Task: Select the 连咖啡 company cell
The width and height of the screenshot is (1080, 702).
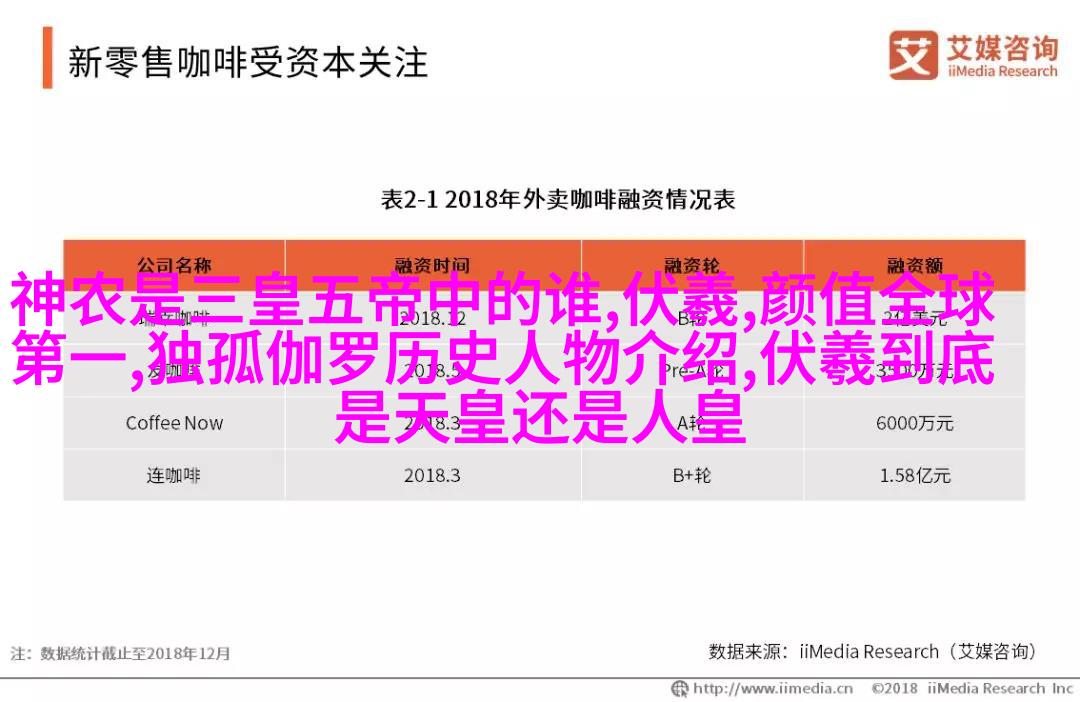Action: pos(174,475)
